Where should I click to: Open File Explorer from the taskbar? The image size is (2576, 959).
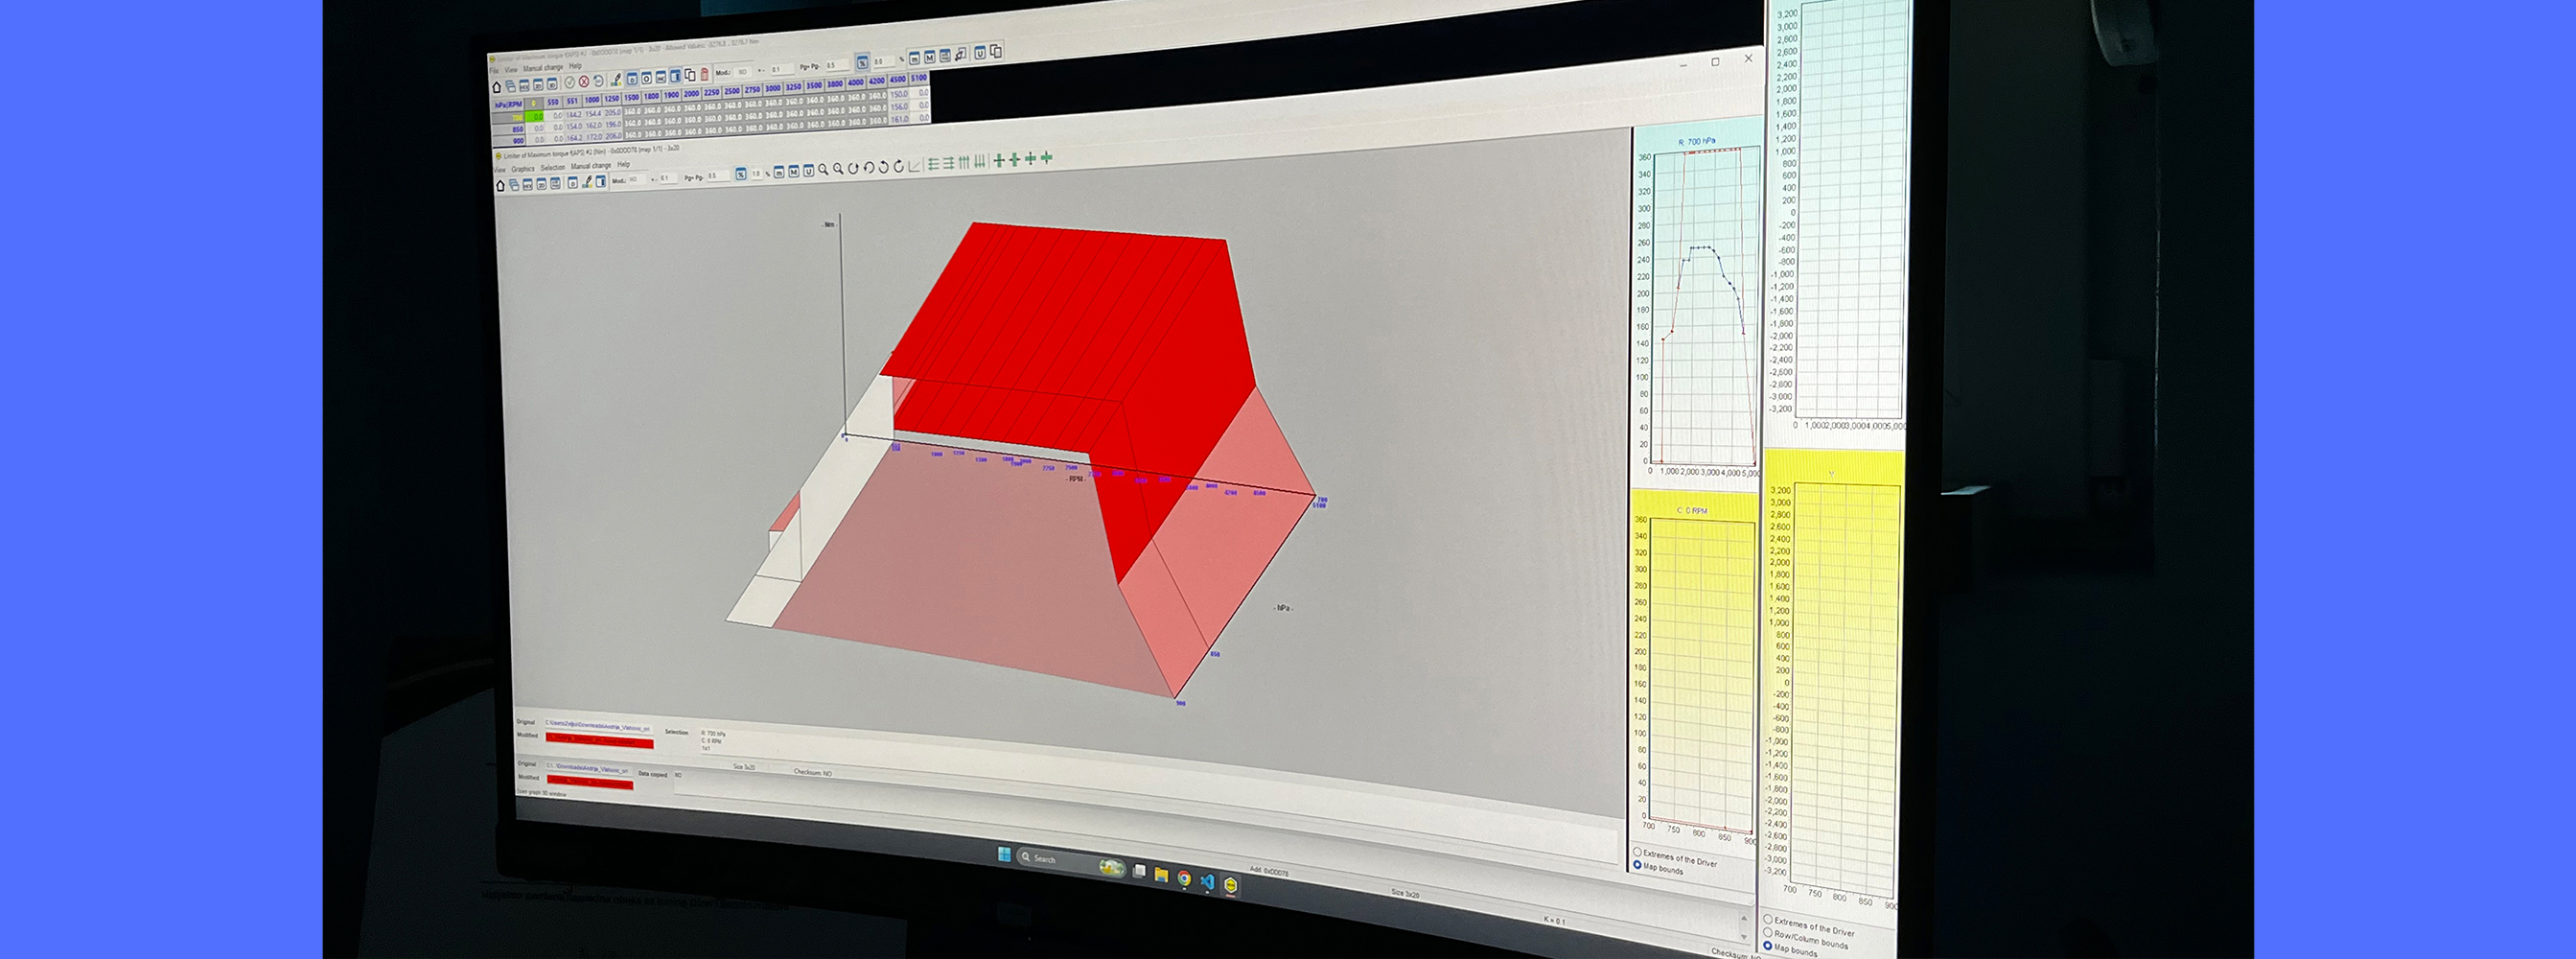tap(1161, 875)
